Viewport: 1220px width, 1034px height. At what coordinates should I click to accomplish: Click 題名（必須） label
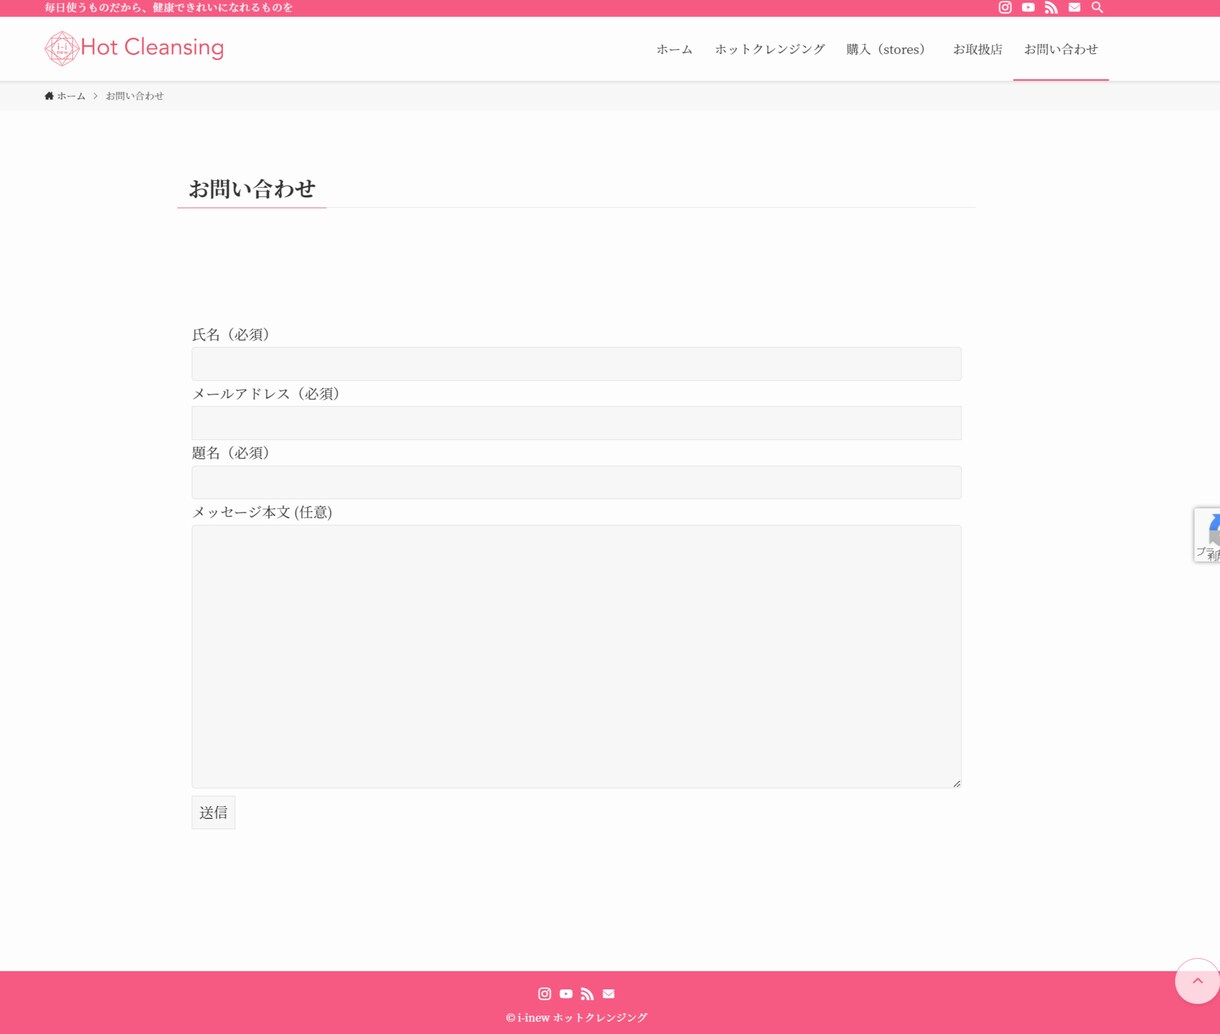(234, 453)
